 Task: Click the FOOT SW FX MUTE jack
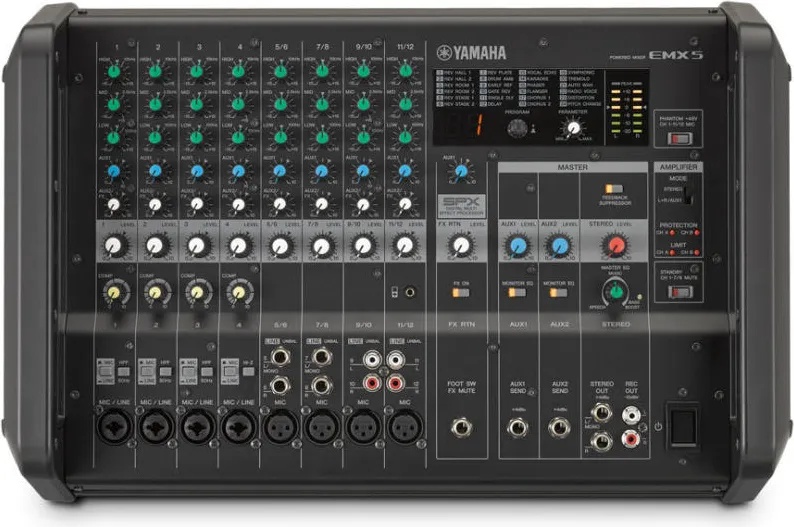click(x=461, y=428)
